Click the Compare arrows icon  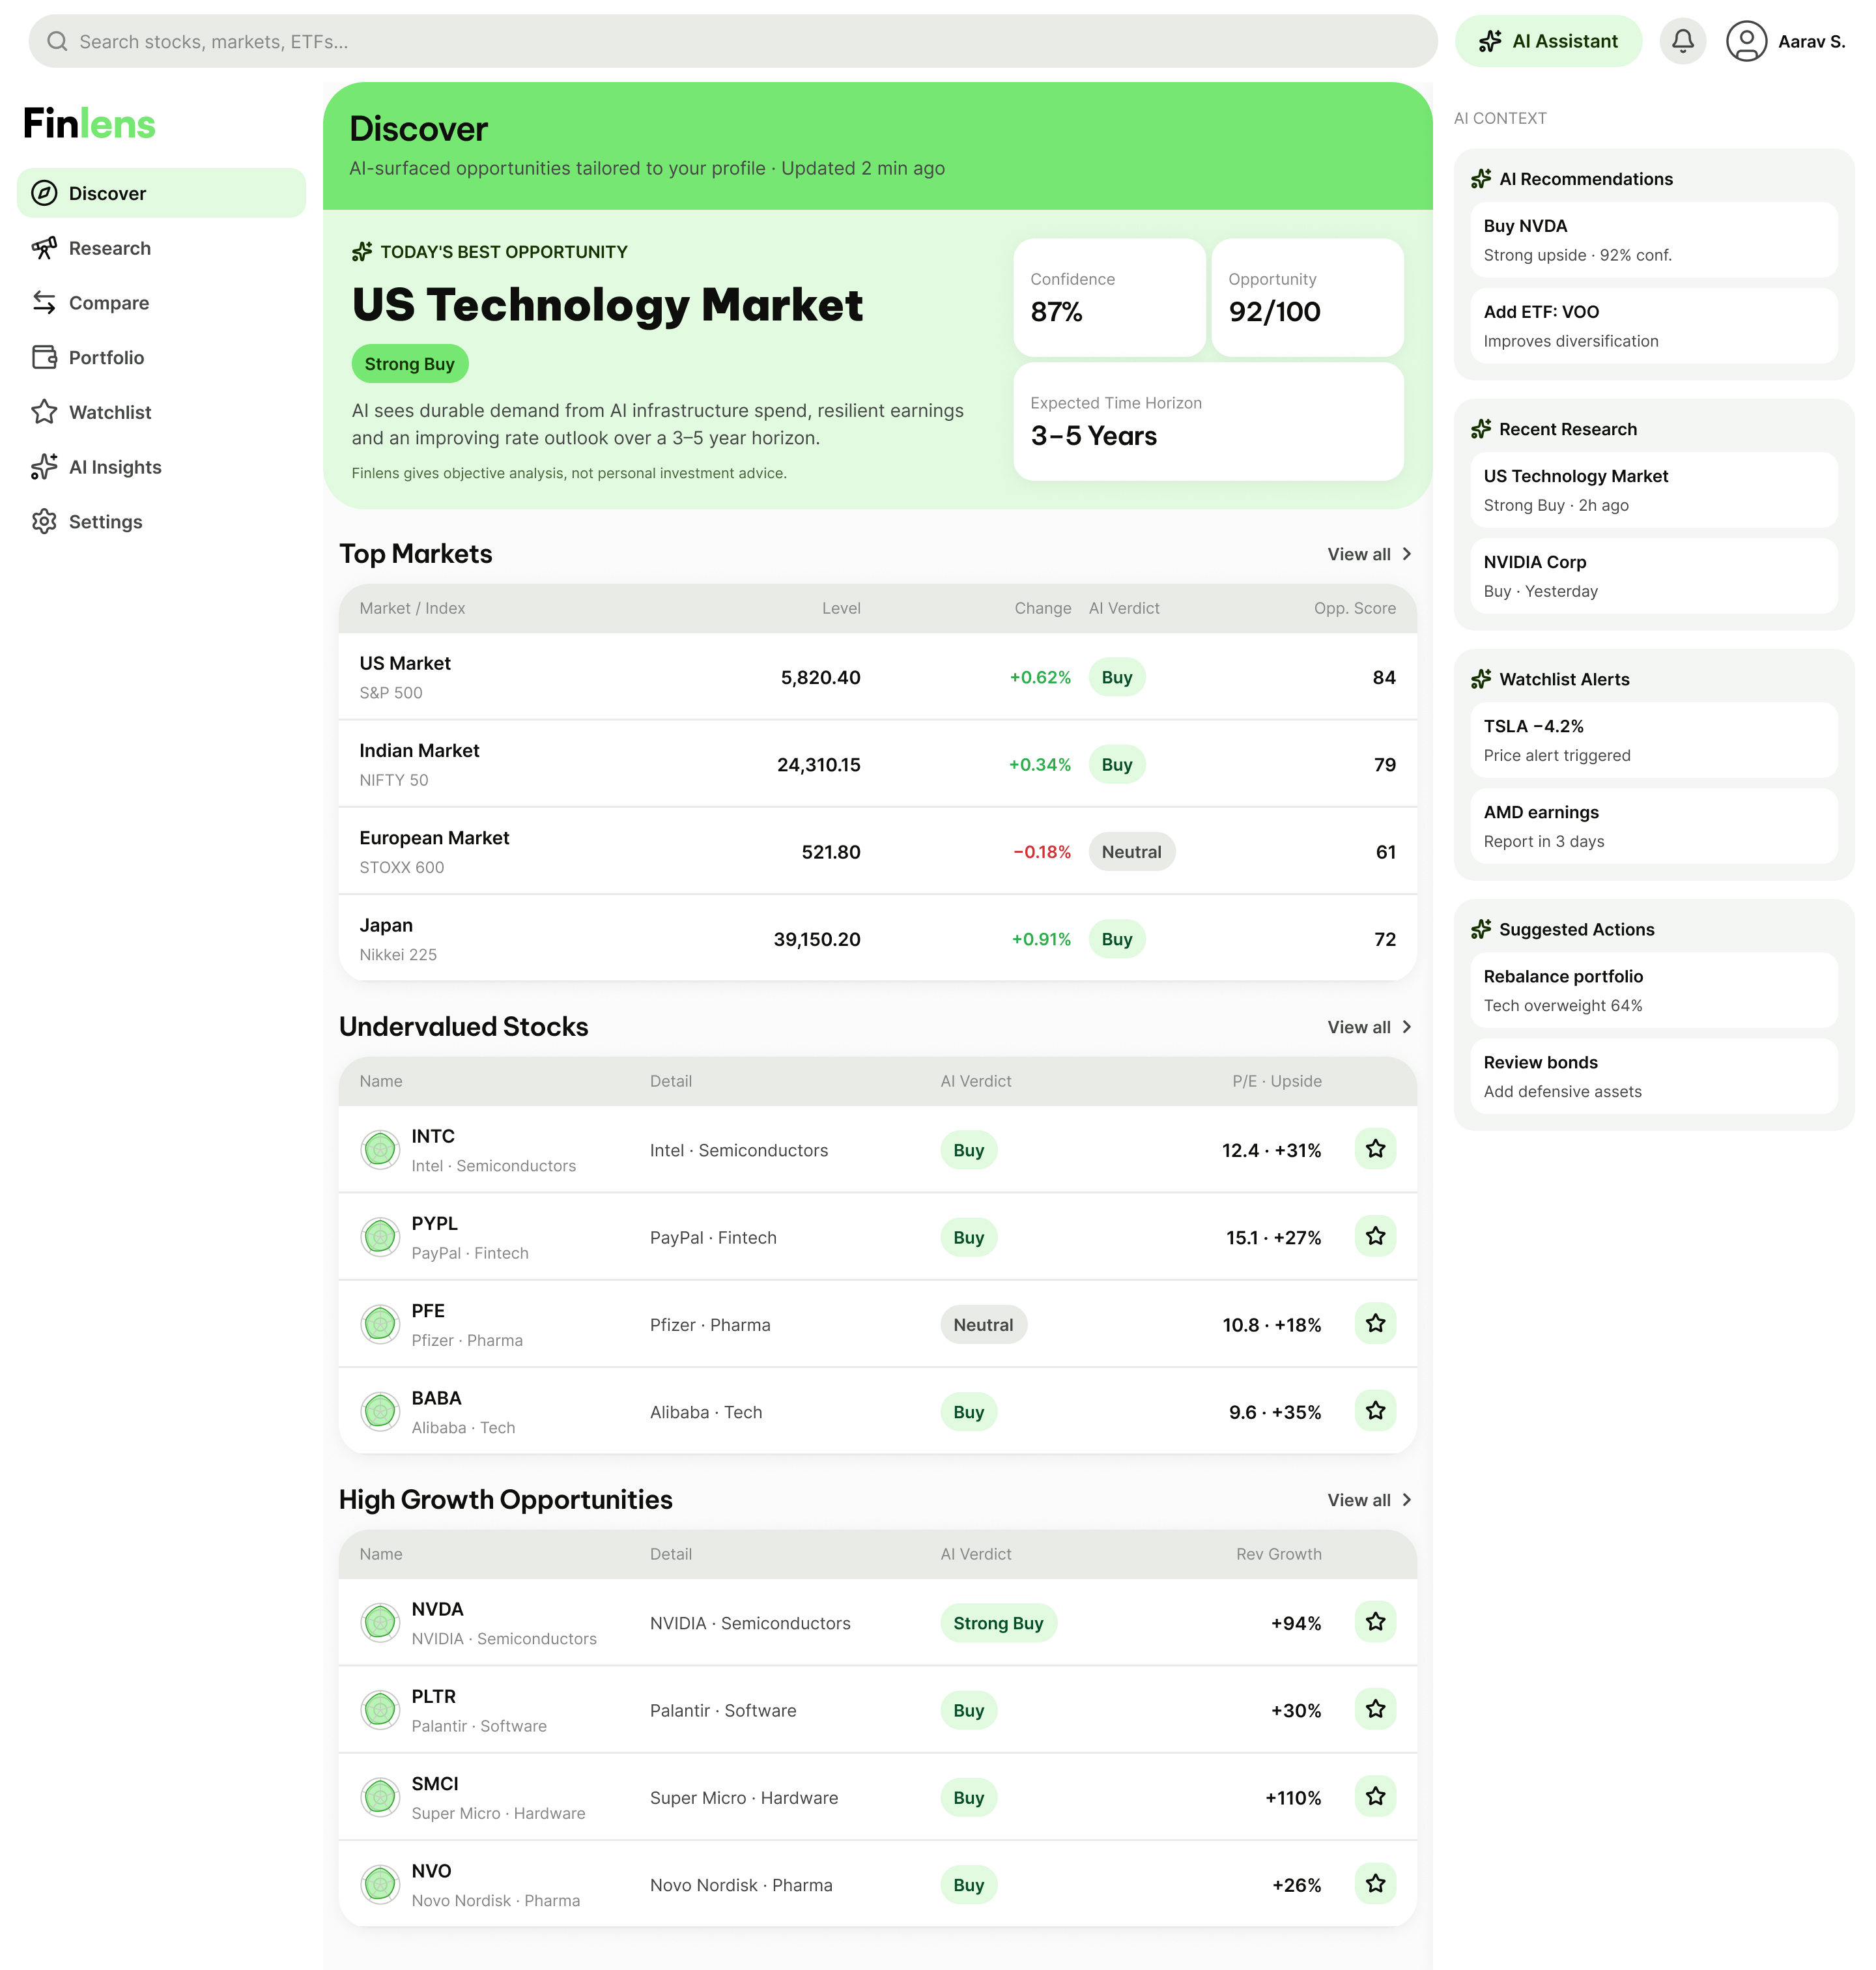click(x=44, y=303)
